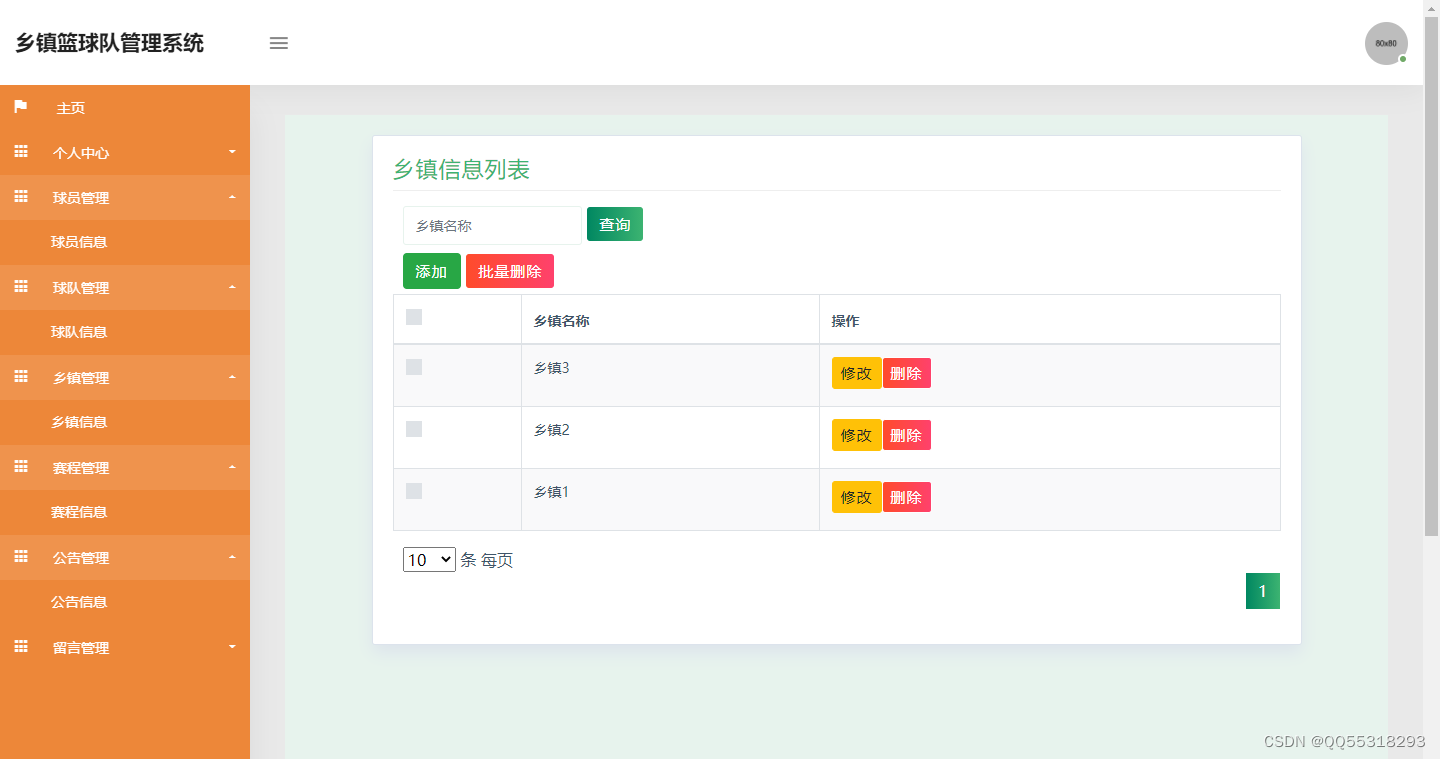Focus the 乡镇名称 search input field
1440x759 pixels.
click(x=492, y=225)
